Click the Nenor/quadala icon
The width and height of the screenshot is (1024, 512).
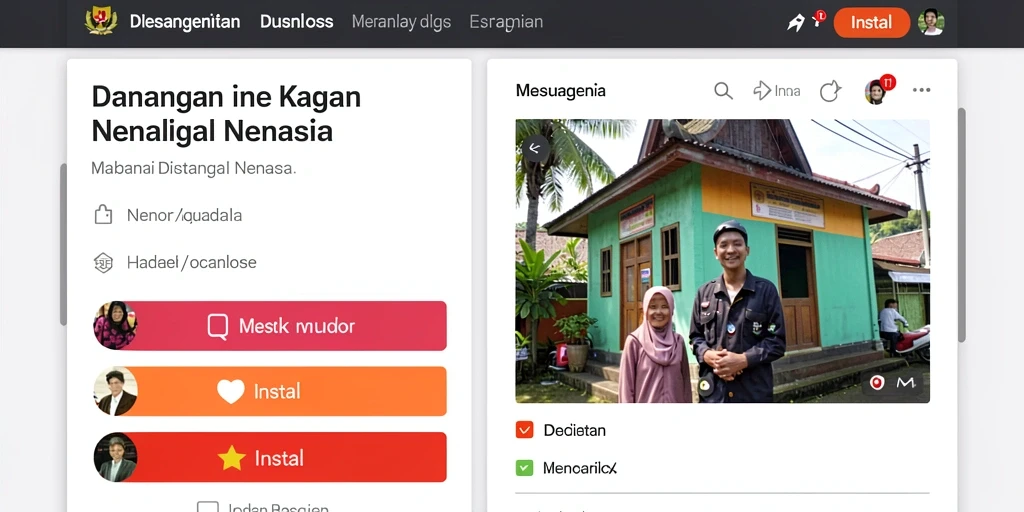coord(103,215)
